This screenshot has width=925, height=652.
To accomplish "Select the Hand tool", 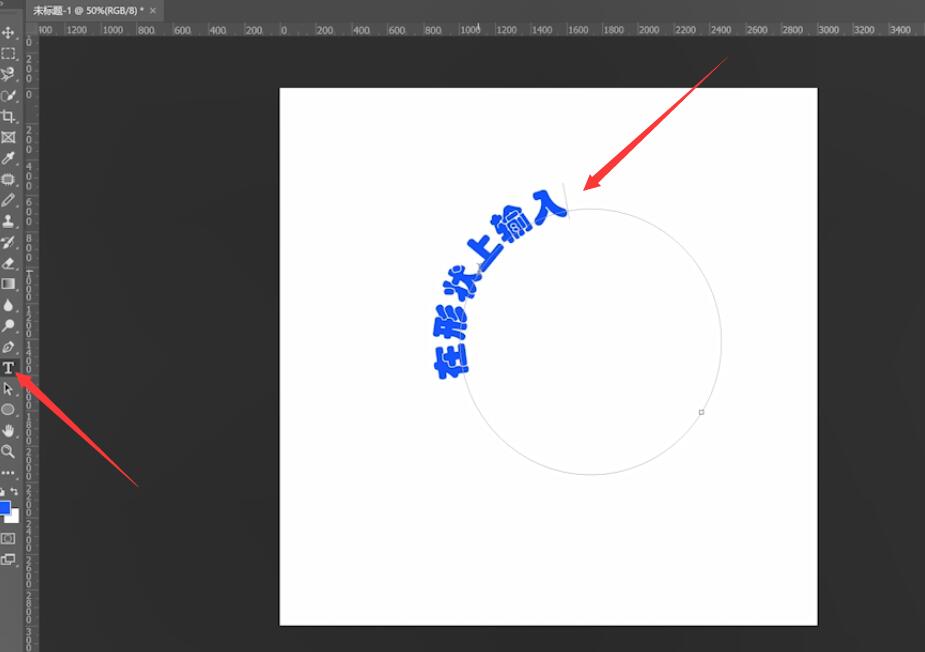I will [8, 431].
